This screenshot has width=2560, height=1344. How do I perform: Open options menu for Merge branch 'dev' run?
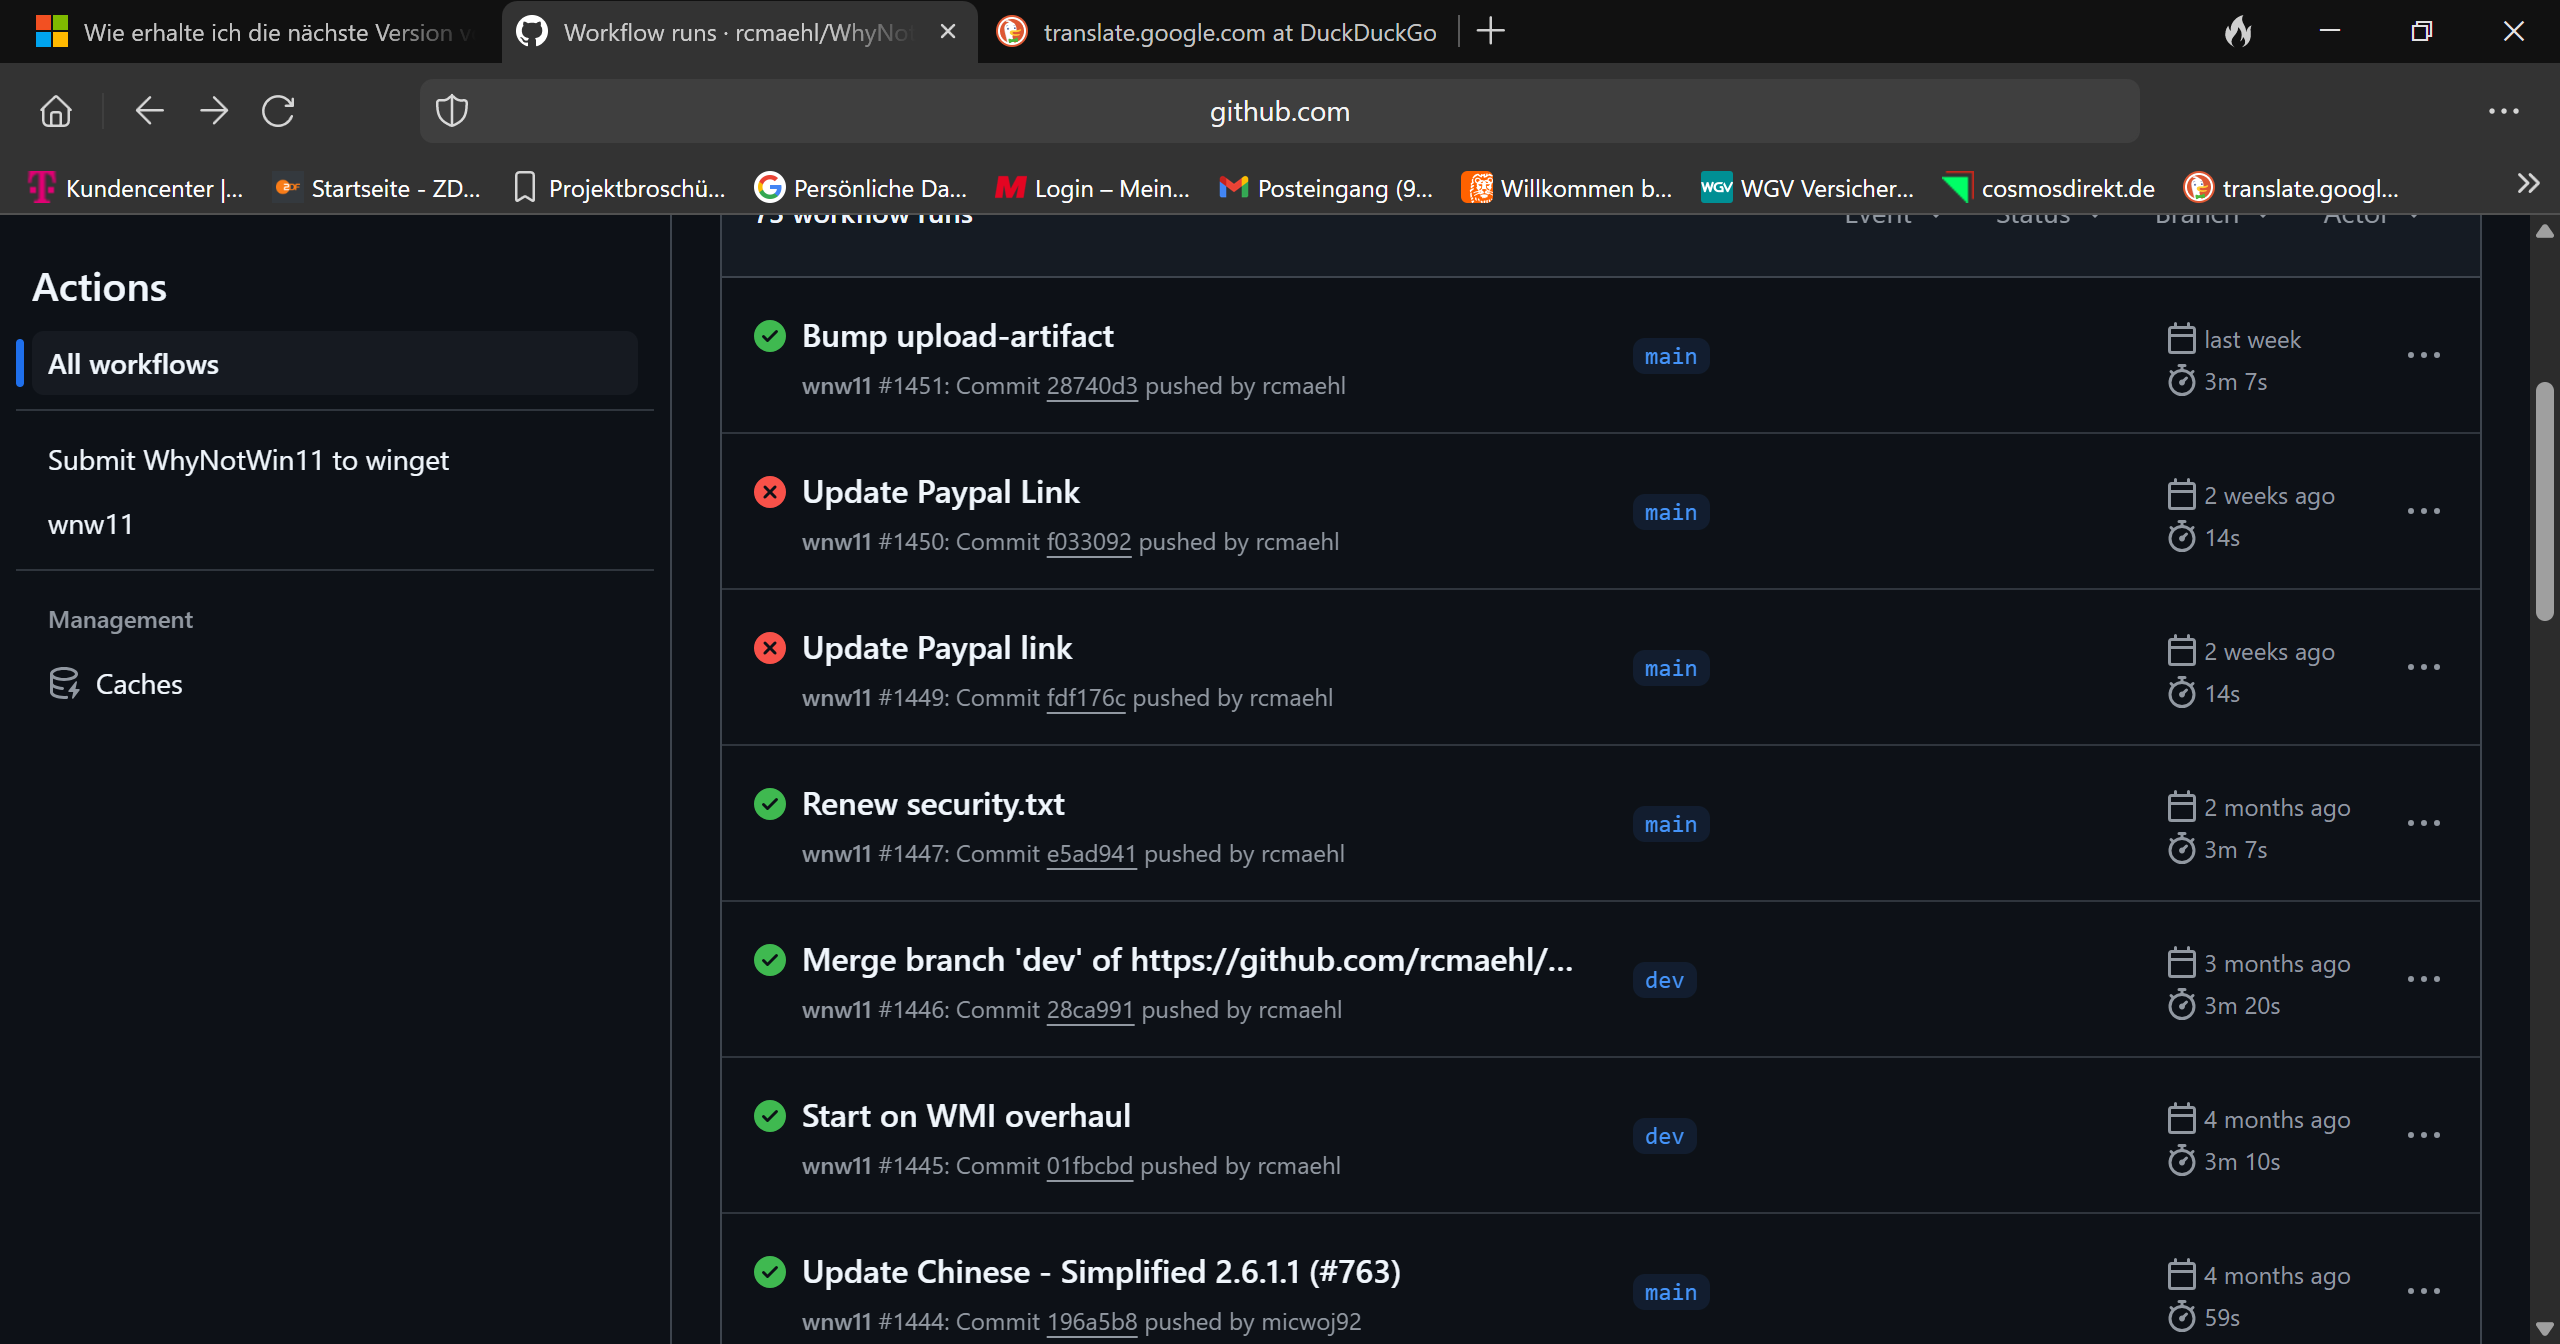pos(2423,979)
